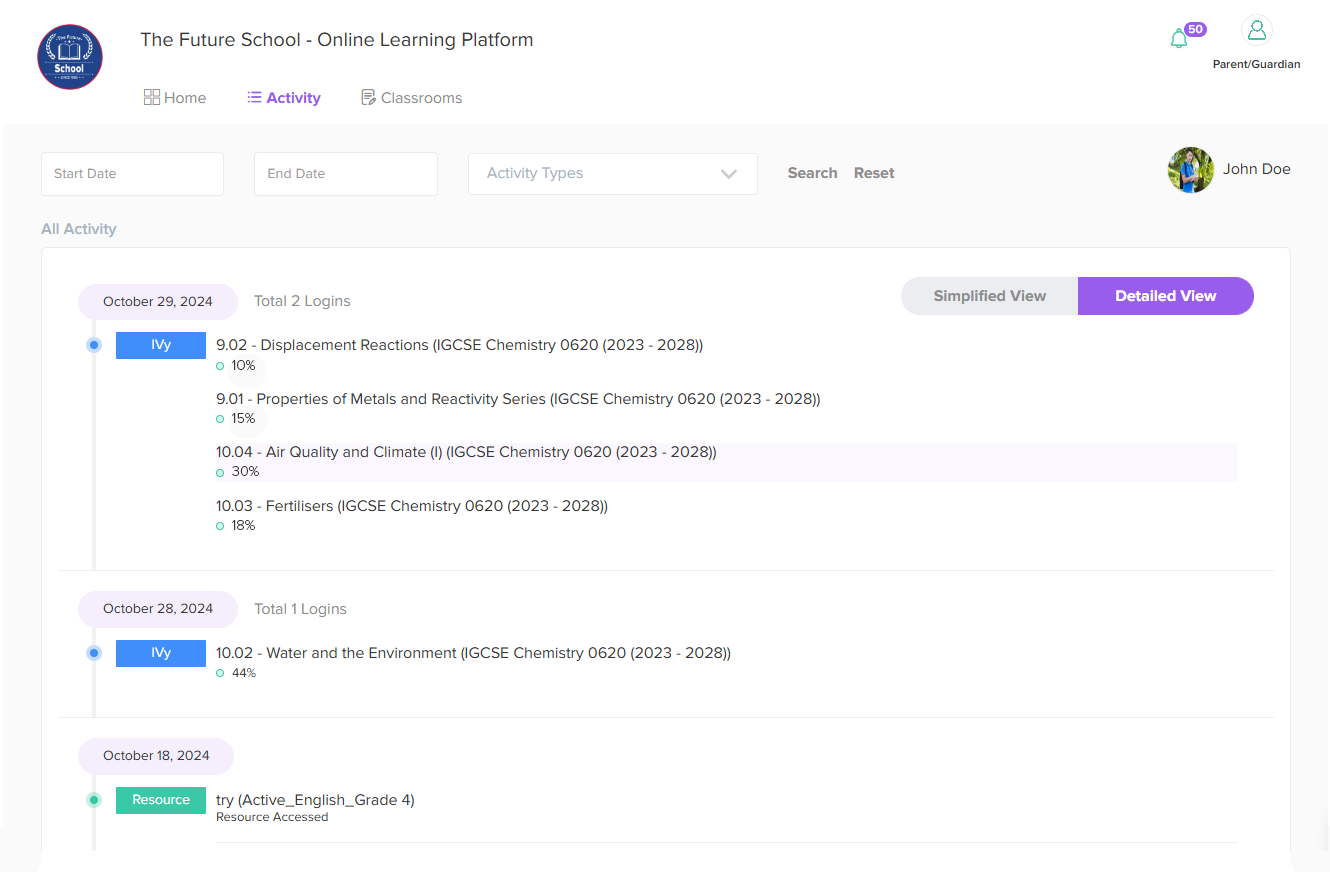Screen dimensions: 1330x872
Task: Open the End Date picker field
Action: (x=345, y=174)
